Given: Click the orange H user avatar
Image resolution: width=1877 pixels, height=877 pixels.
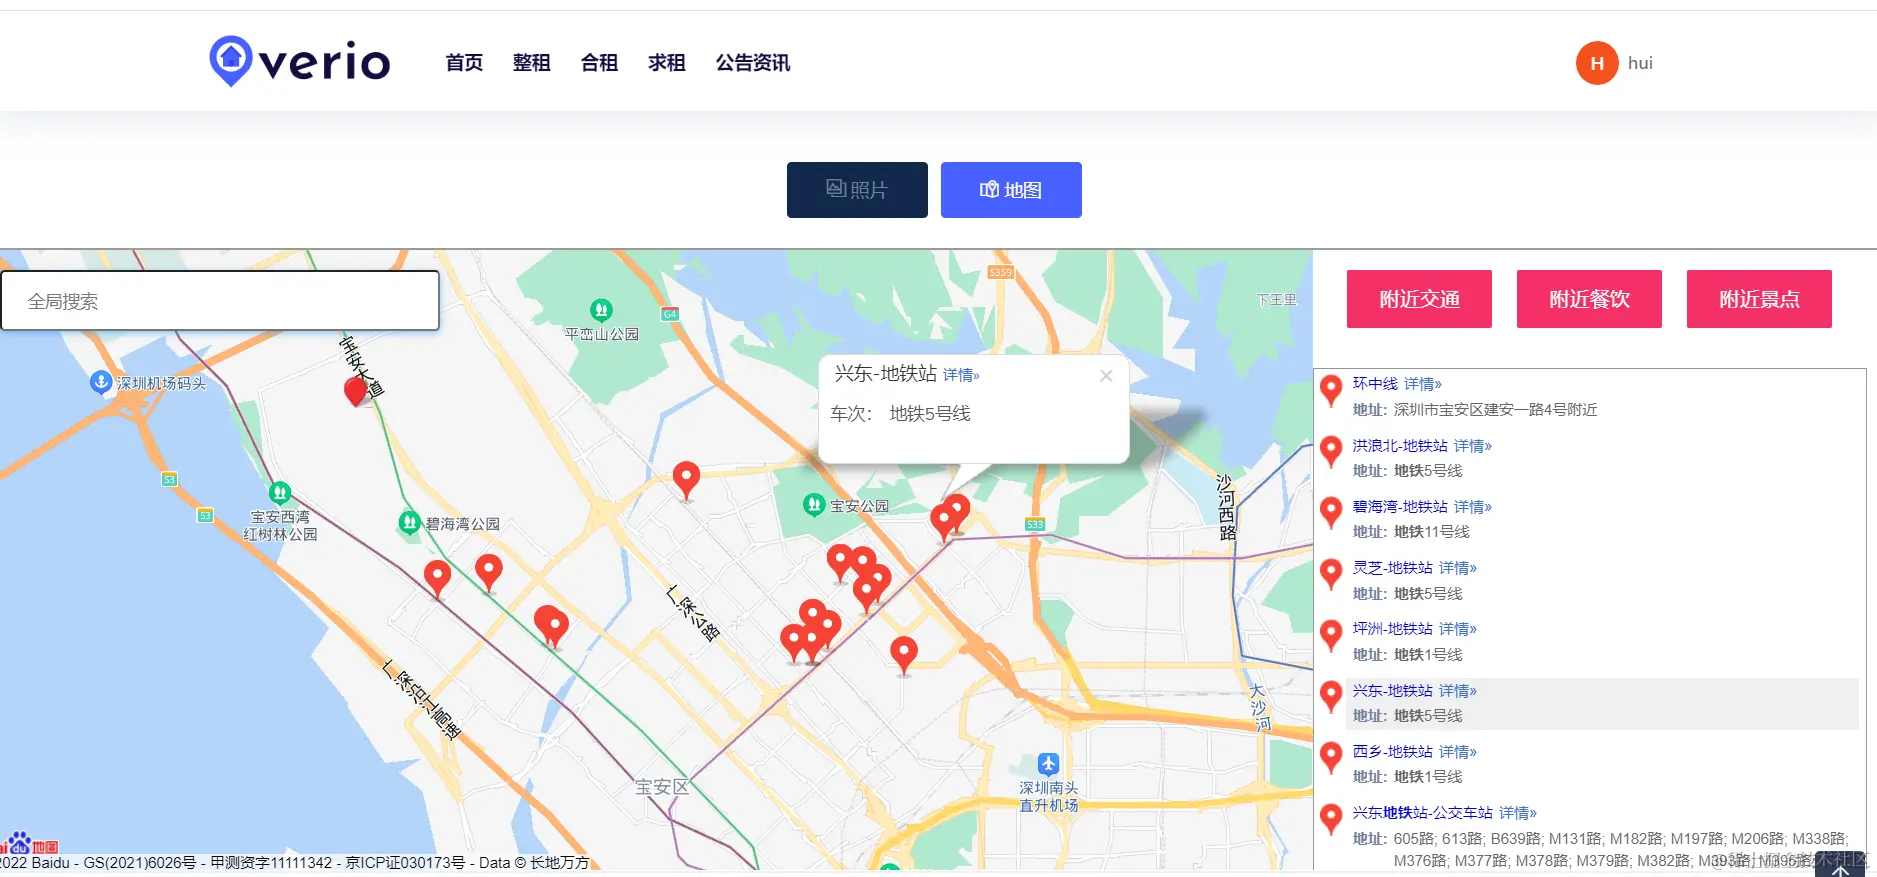Looking at the screenshot, I should point(1597,63).
